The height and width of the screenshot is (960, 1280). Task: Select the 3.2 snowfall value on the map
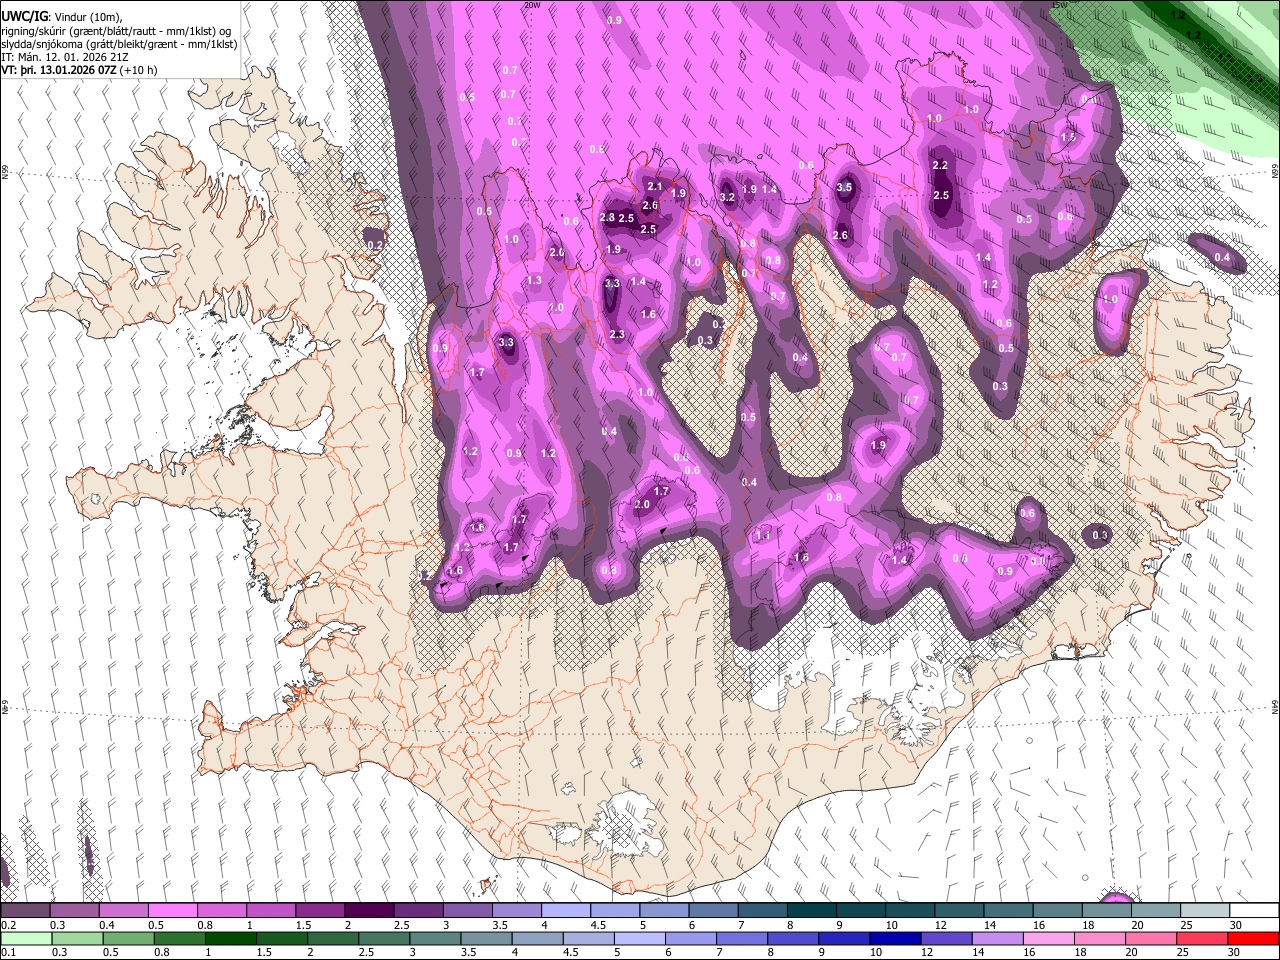point(727,197)
